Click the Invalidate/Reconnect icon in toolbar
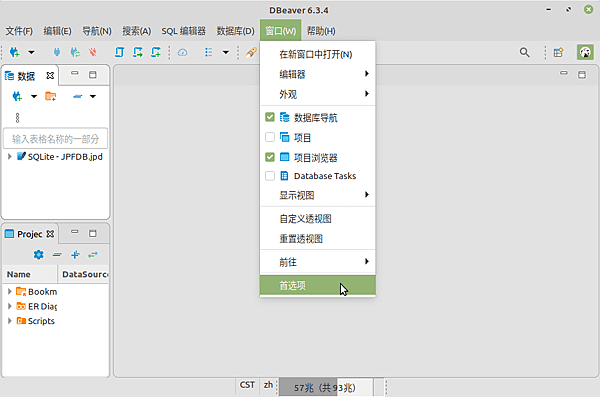 75,52
